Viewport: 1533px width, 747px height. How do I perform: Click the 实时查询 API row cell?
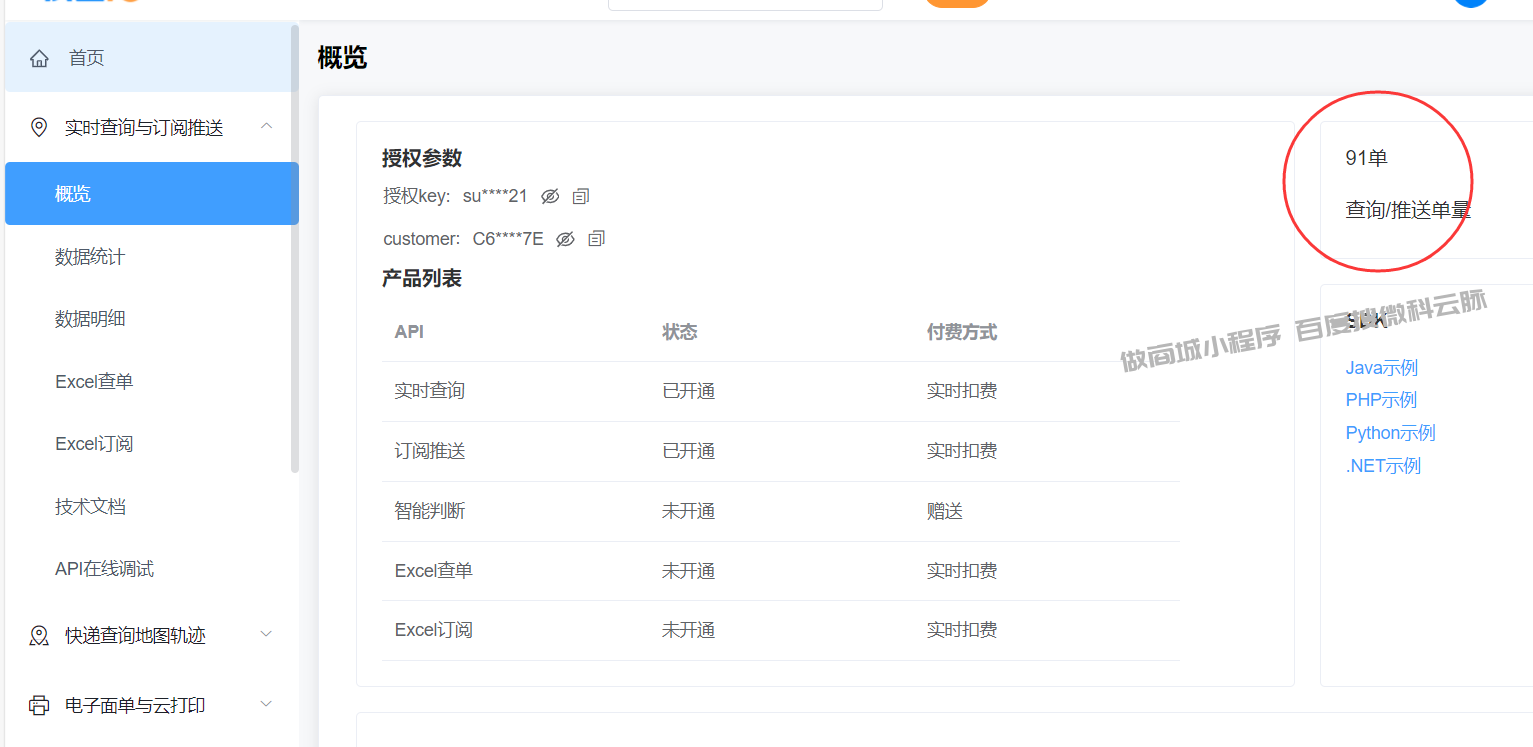(x=429, y=391)
